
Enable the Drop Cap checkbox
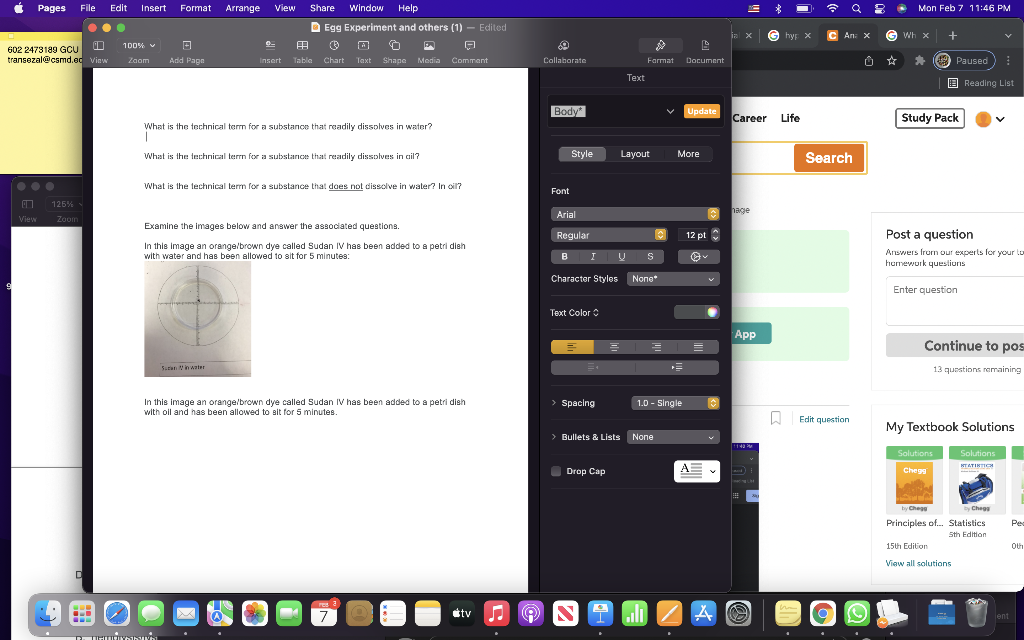click(x=555, y=471)
